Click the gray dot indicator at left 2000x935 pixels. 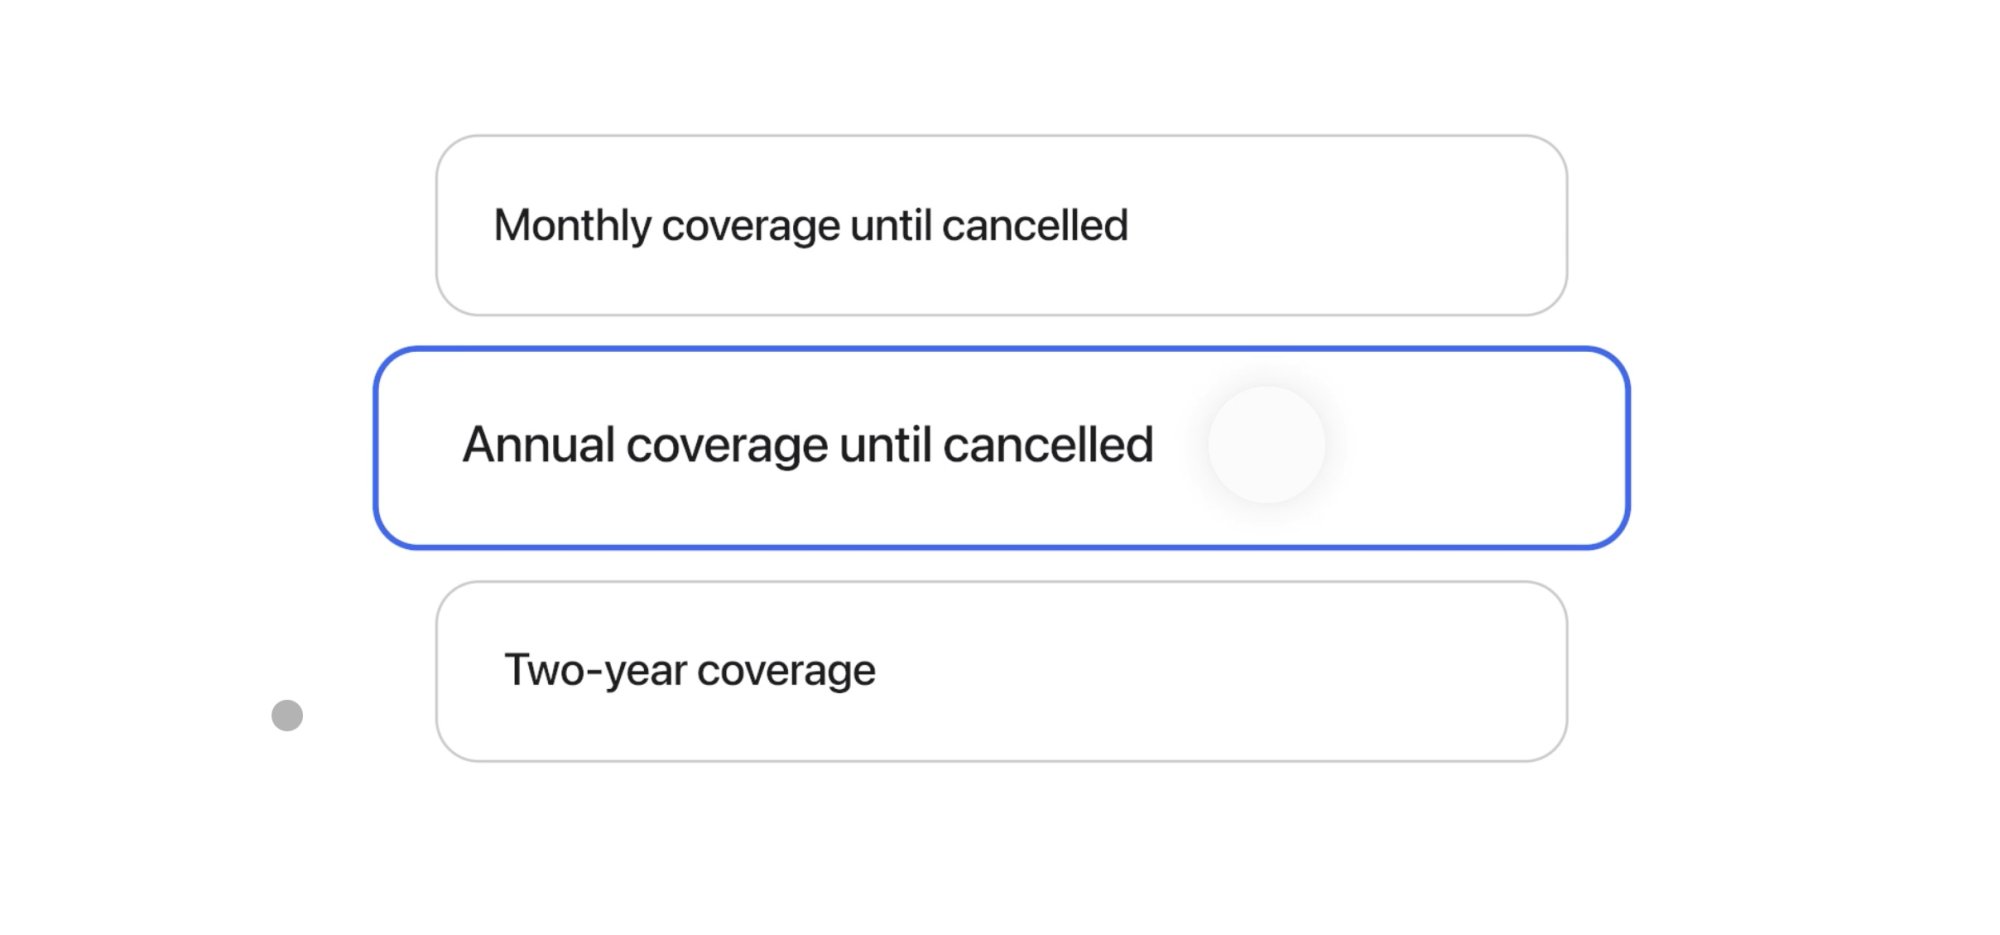click(x=287, y=715)
